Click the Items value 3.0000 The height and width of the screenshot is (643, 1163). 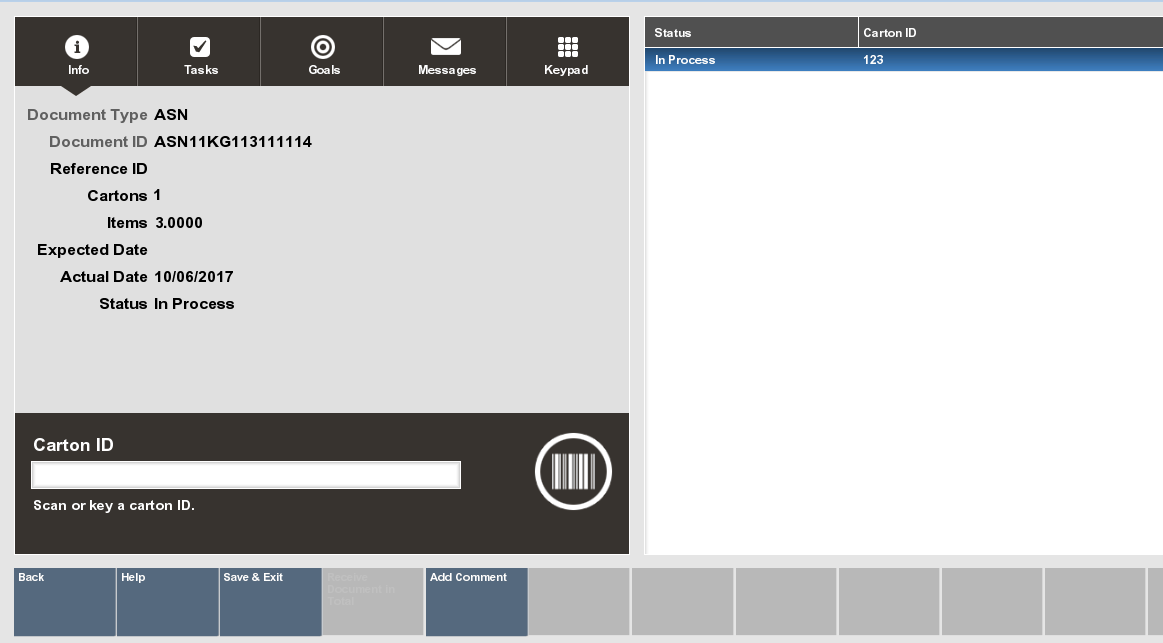179,222
